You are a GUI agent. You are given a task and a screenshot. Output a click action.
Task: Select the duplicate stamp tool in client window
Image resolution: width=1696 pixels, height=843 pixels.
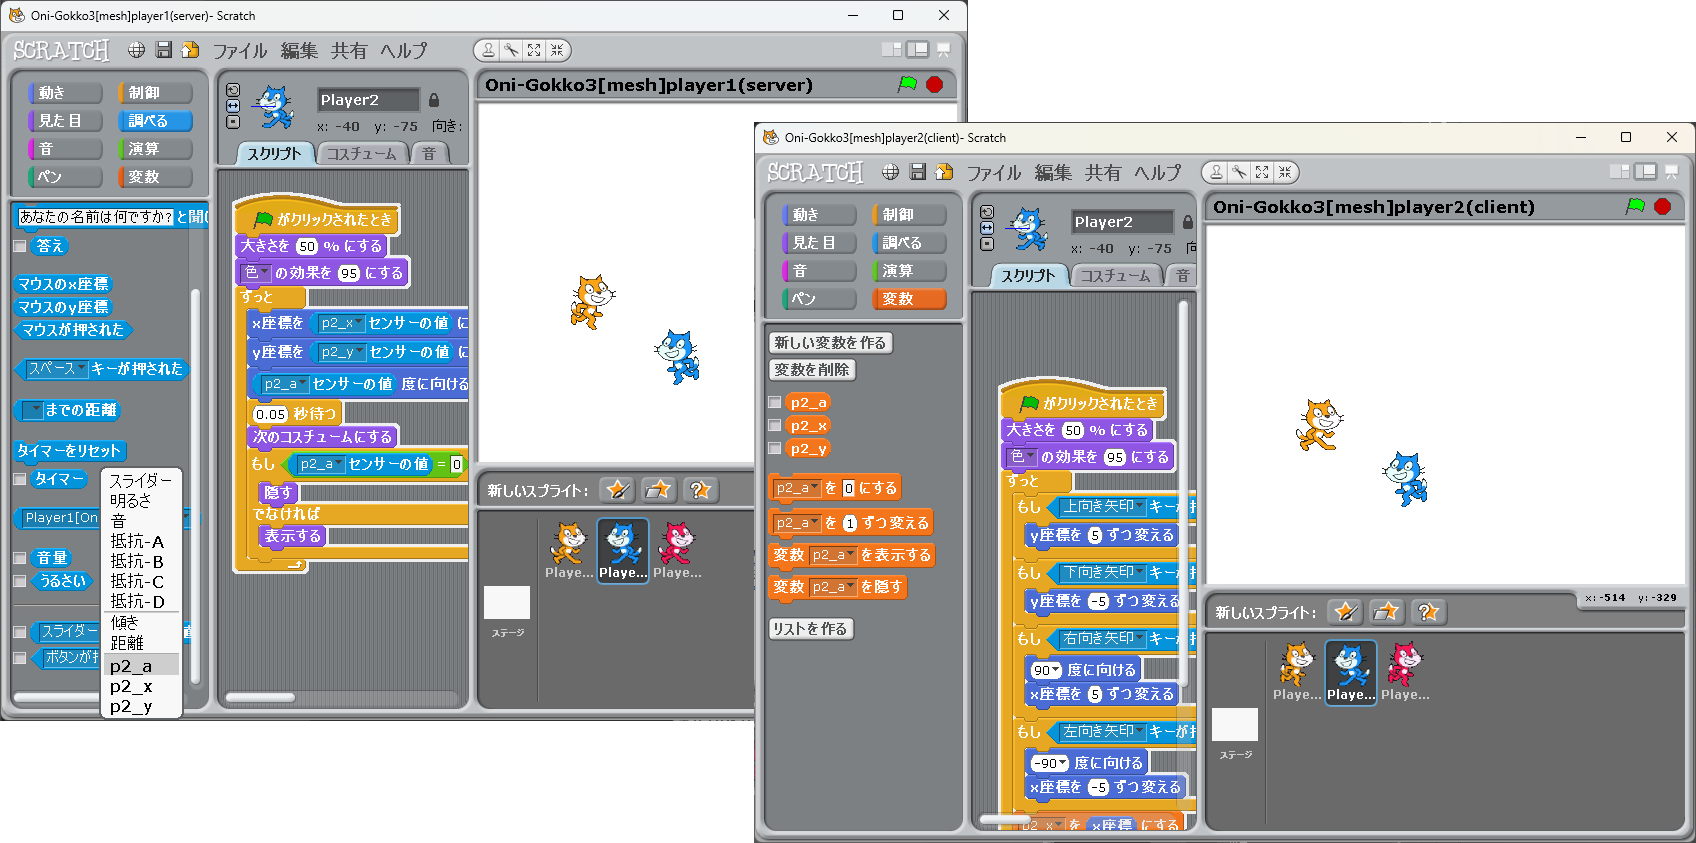(x=1216, y=172)
